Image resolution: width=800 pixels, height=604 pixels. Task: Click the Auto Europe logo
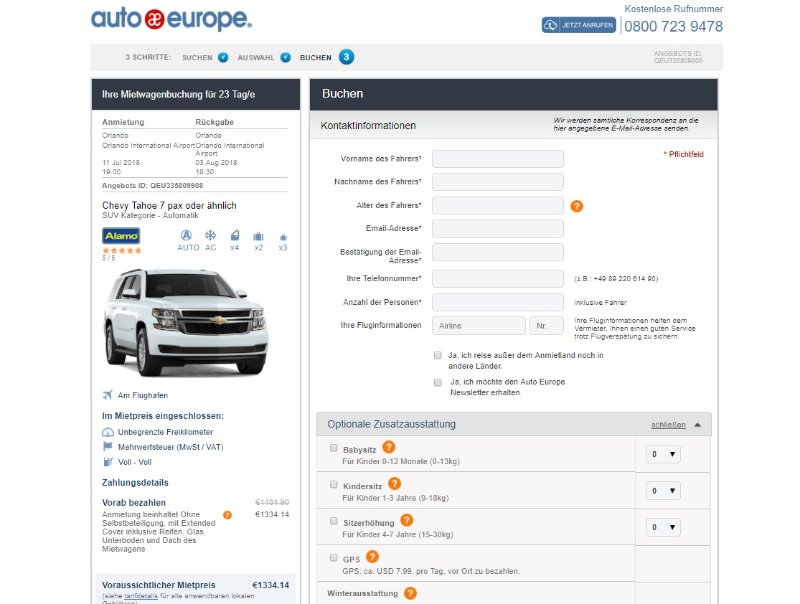tap(171, 19)
